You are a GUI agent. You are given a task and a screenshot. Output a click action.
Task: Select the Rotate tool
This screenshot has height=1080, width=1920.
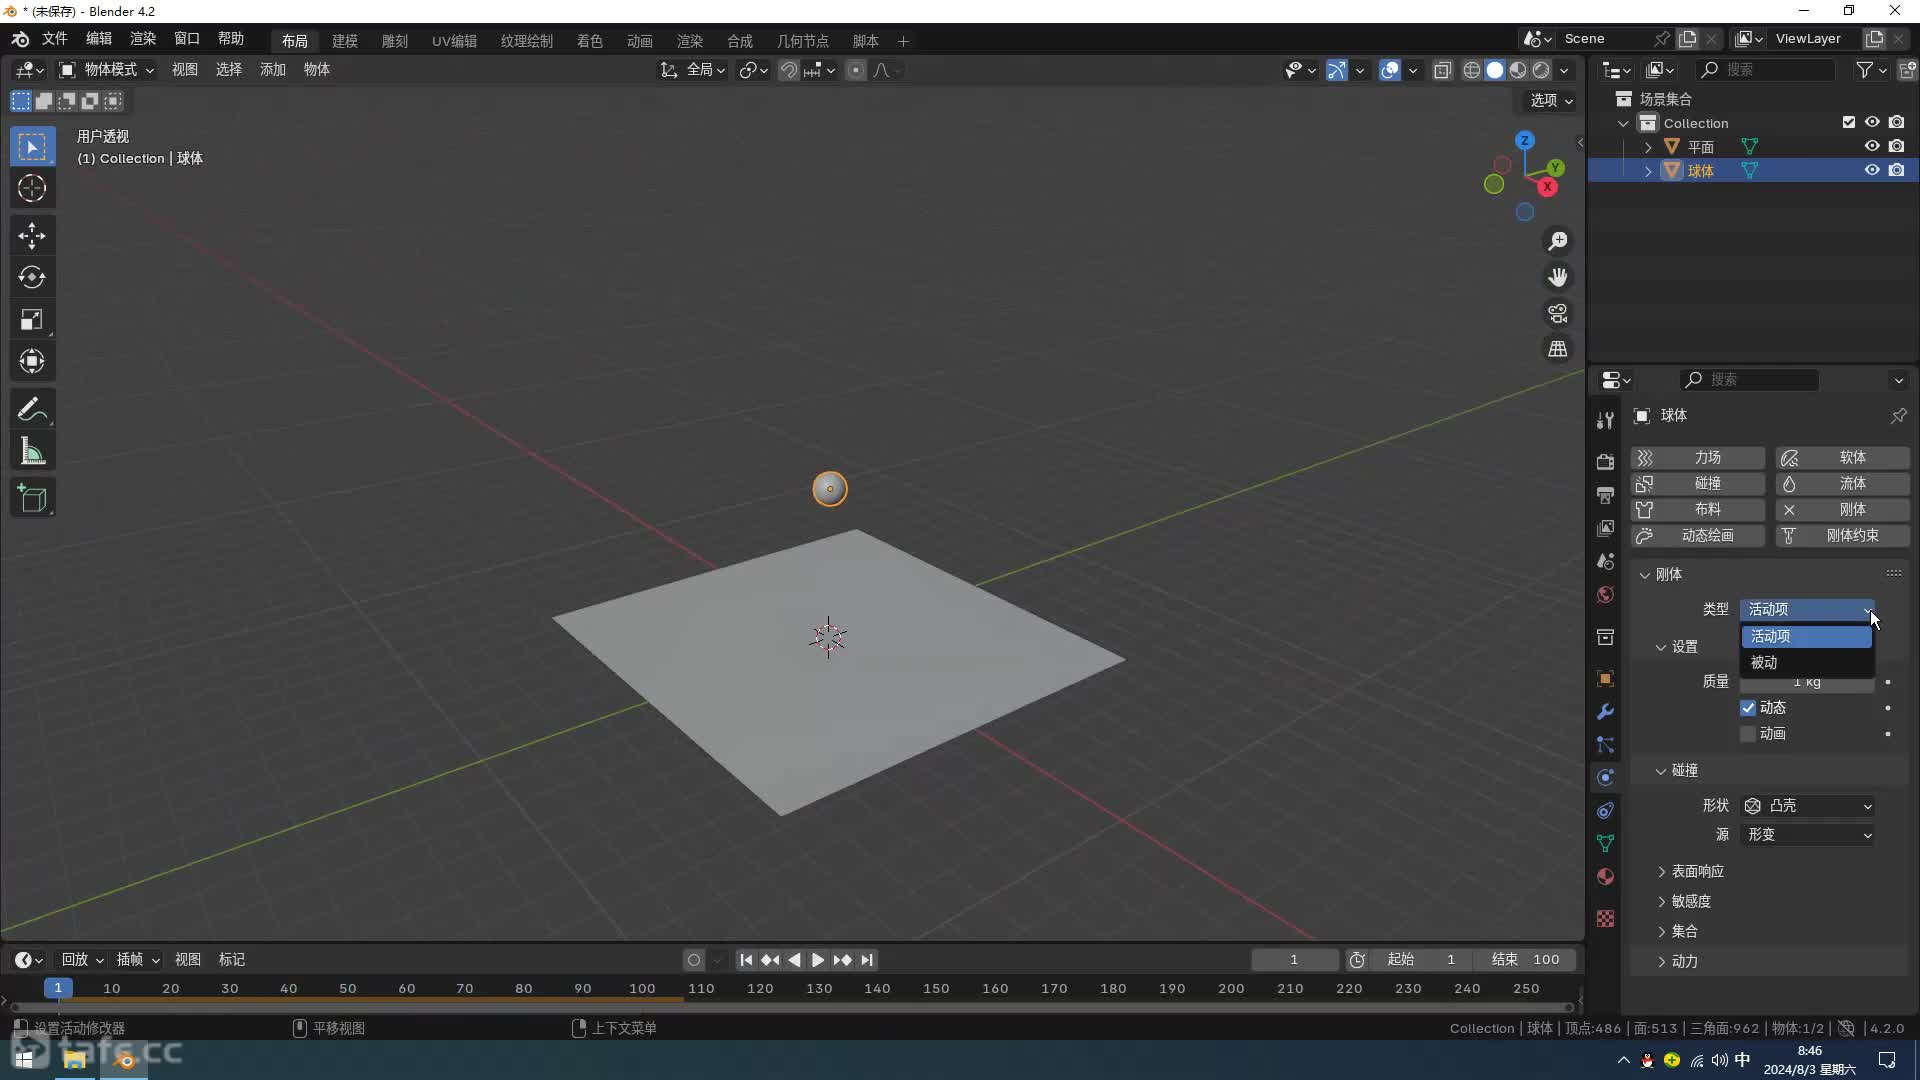[32, 277]
